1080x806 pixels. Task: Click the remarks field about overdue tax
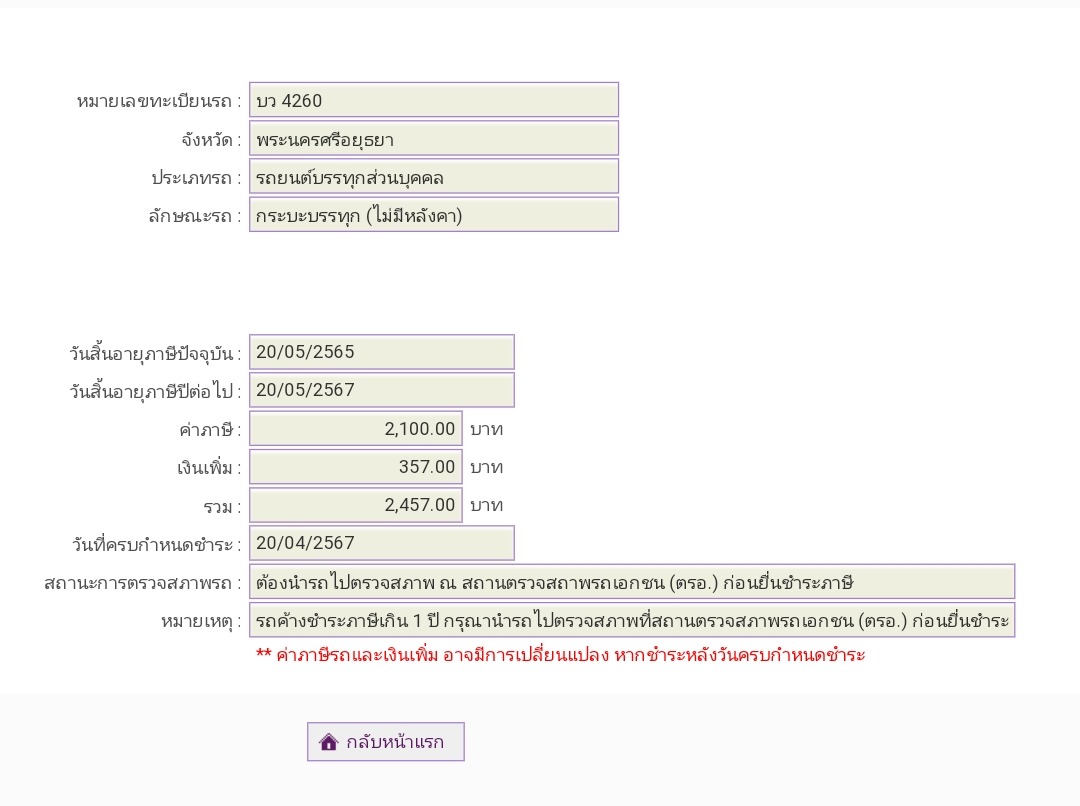click(632, 620)
